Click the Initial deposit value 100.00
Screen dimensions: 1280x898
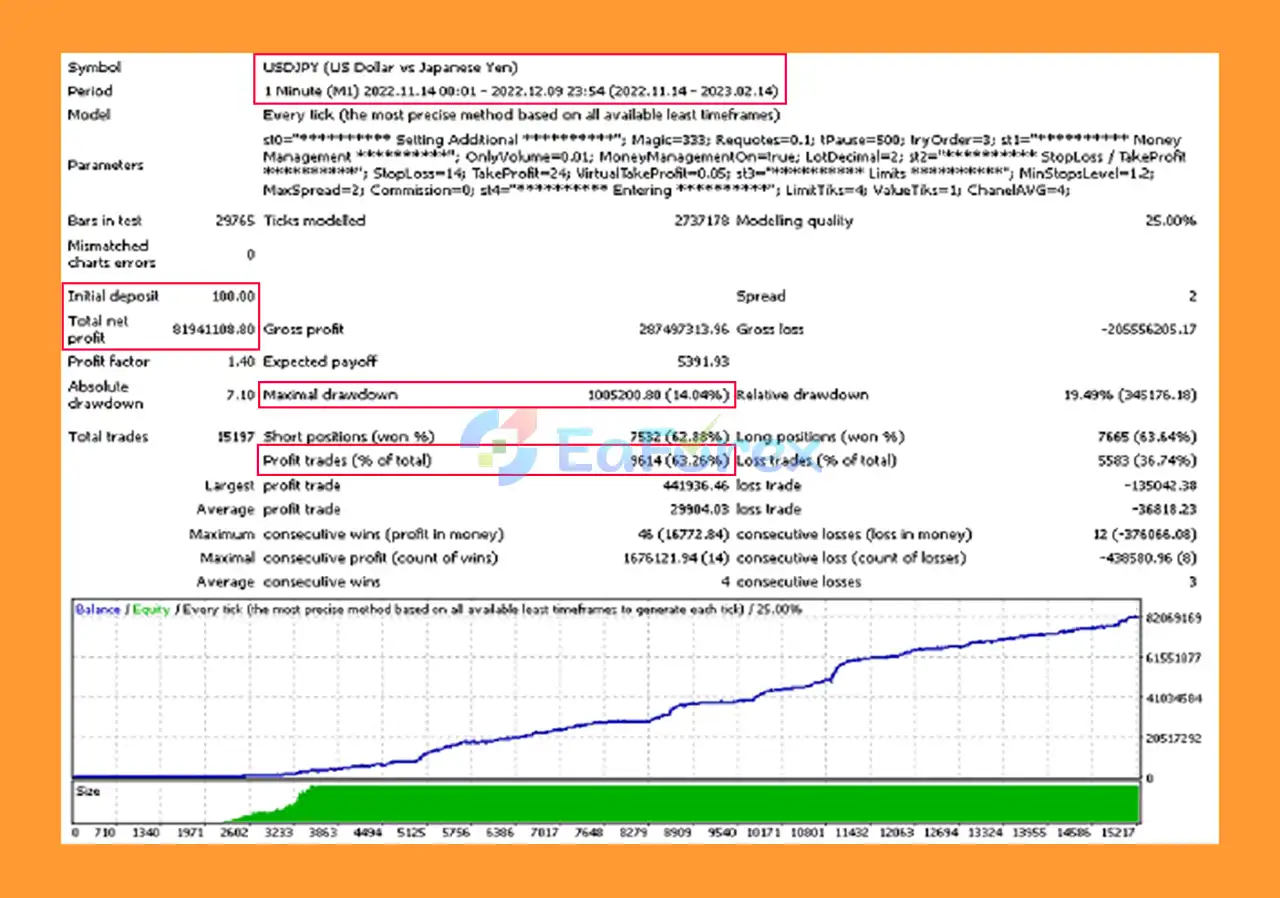click(x=233, y=296)
